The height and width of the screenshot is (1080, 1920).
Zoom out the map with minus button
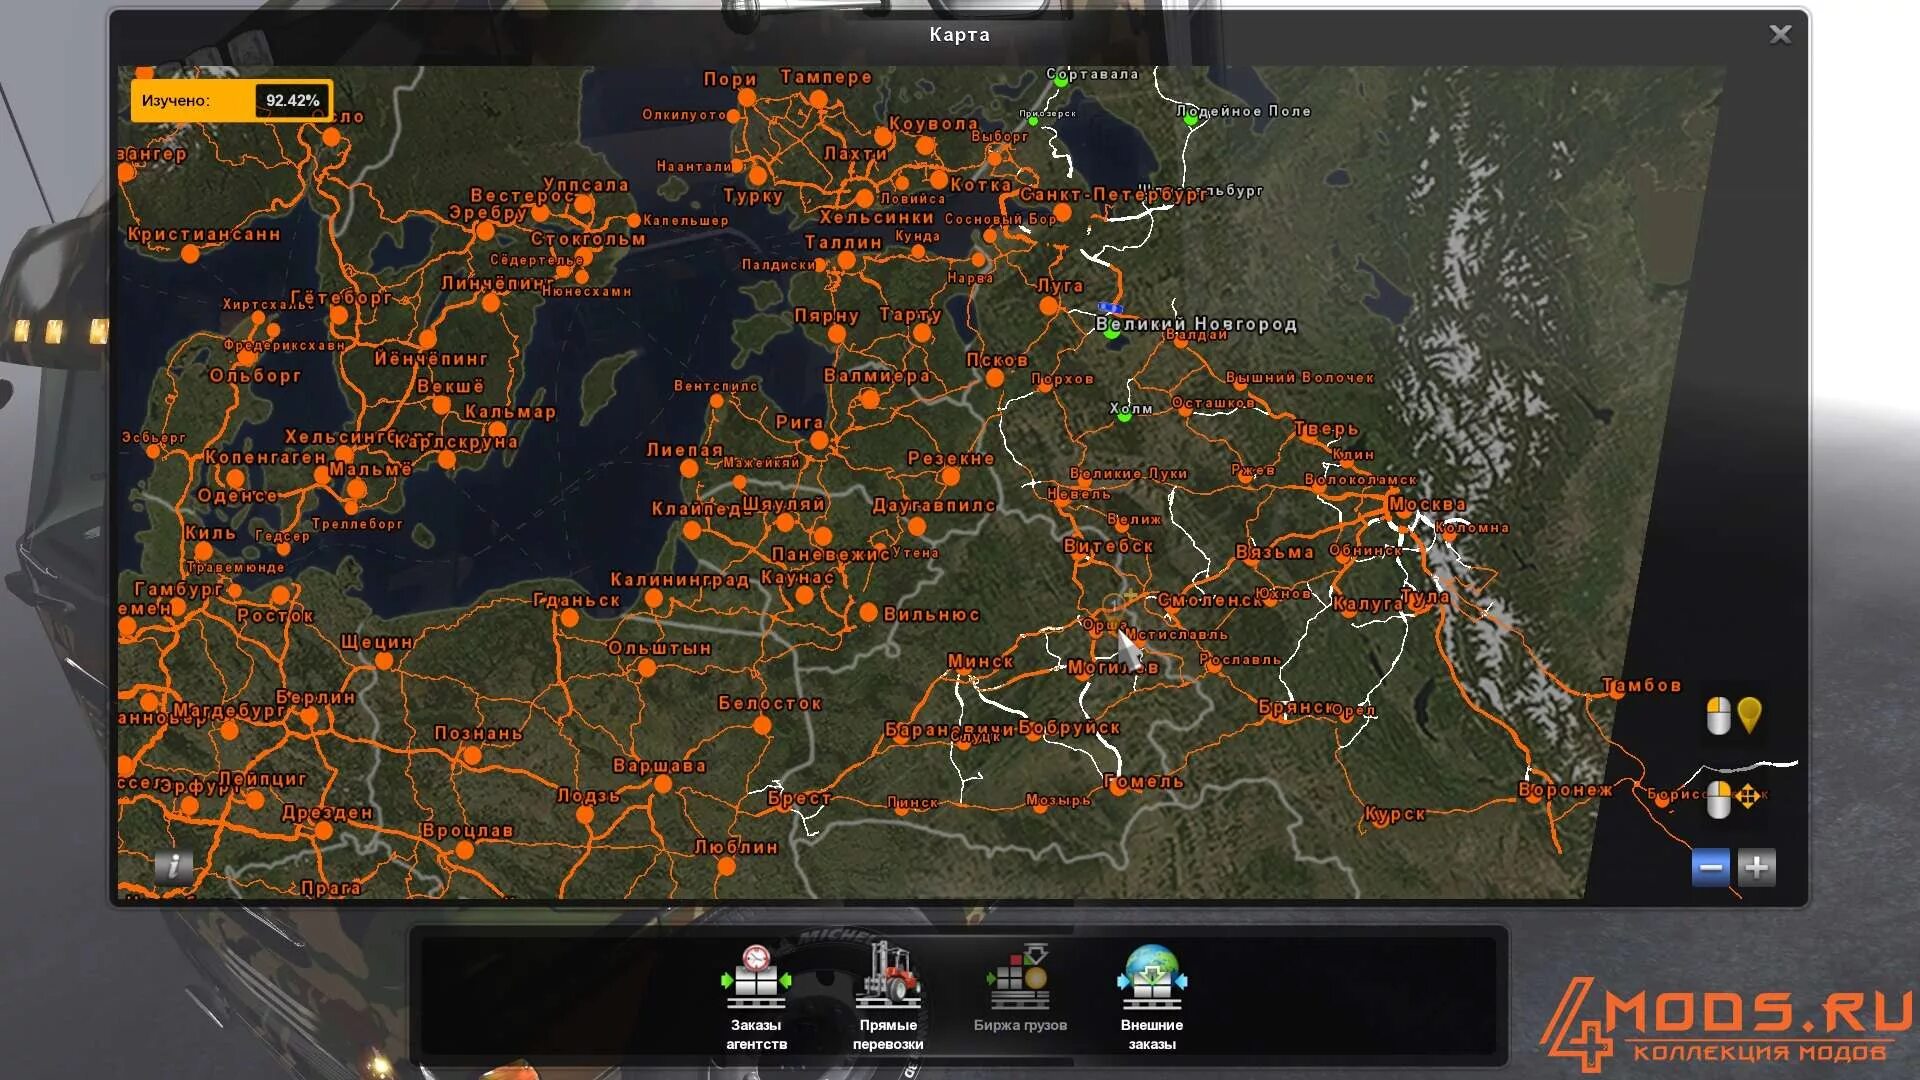[x=1710, y=867]
